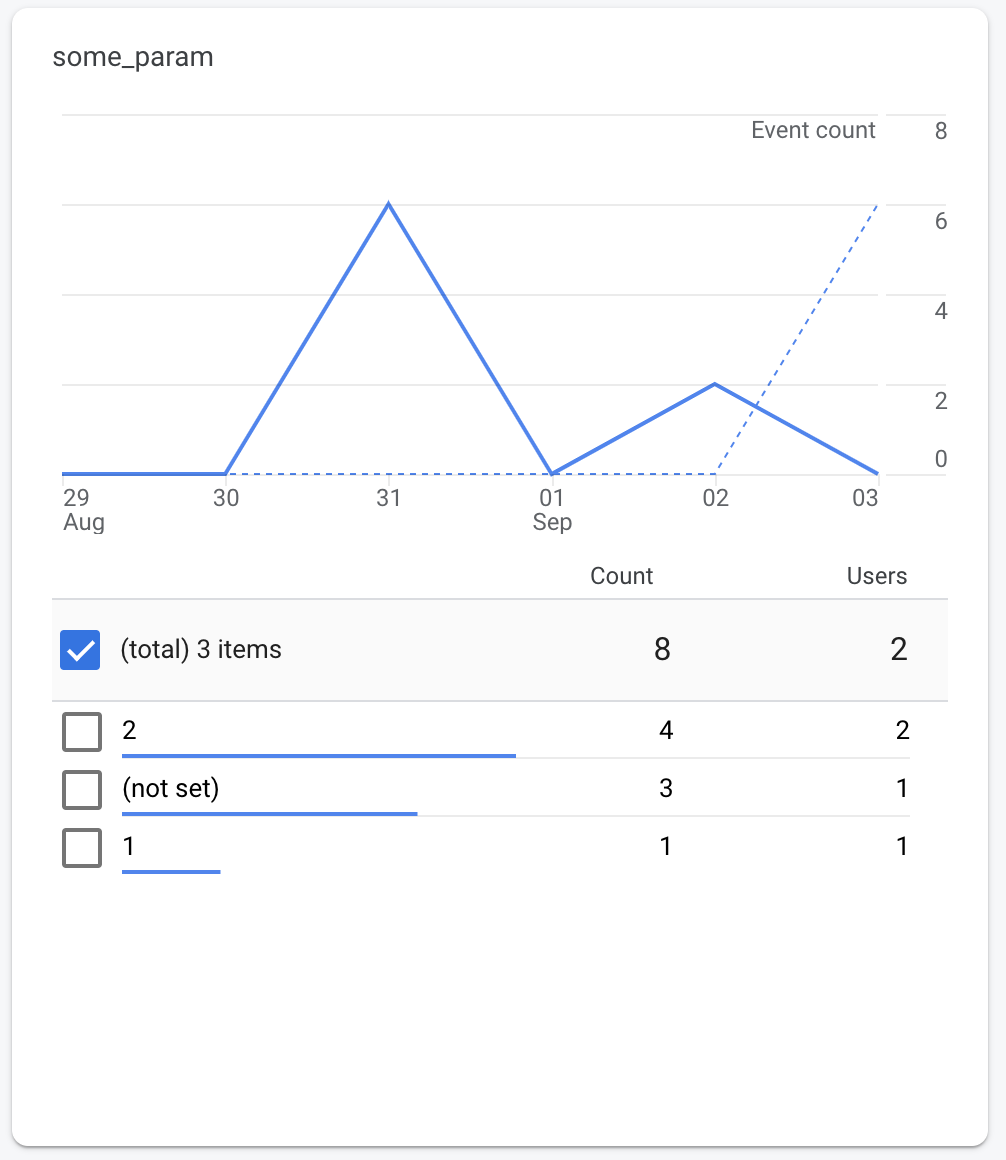Click the some_param chart title
This screenshot has width=1006, height=1160.
[x=133, y=57]
